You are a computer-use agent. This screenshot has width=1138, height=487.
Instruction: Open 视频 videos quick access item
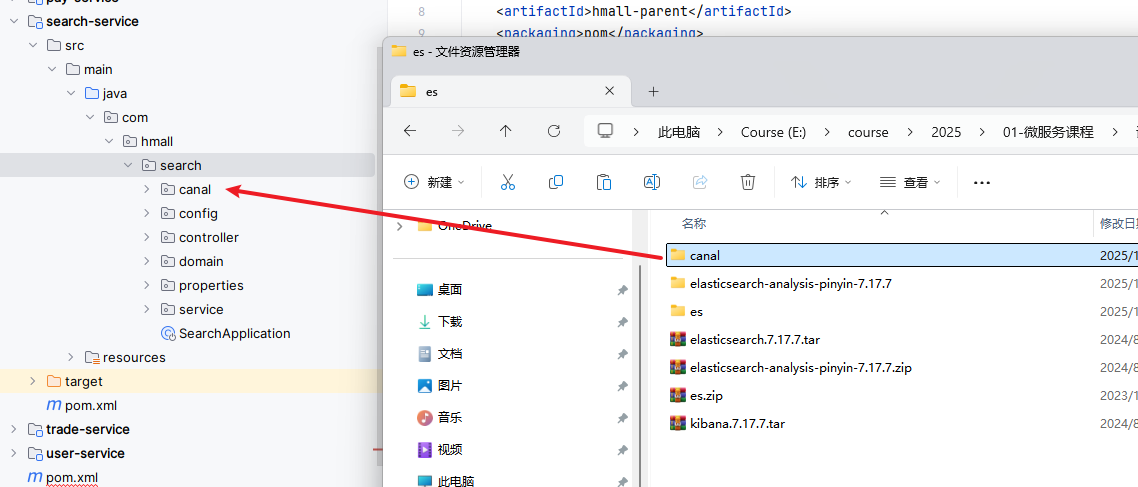tap(450, 450)
